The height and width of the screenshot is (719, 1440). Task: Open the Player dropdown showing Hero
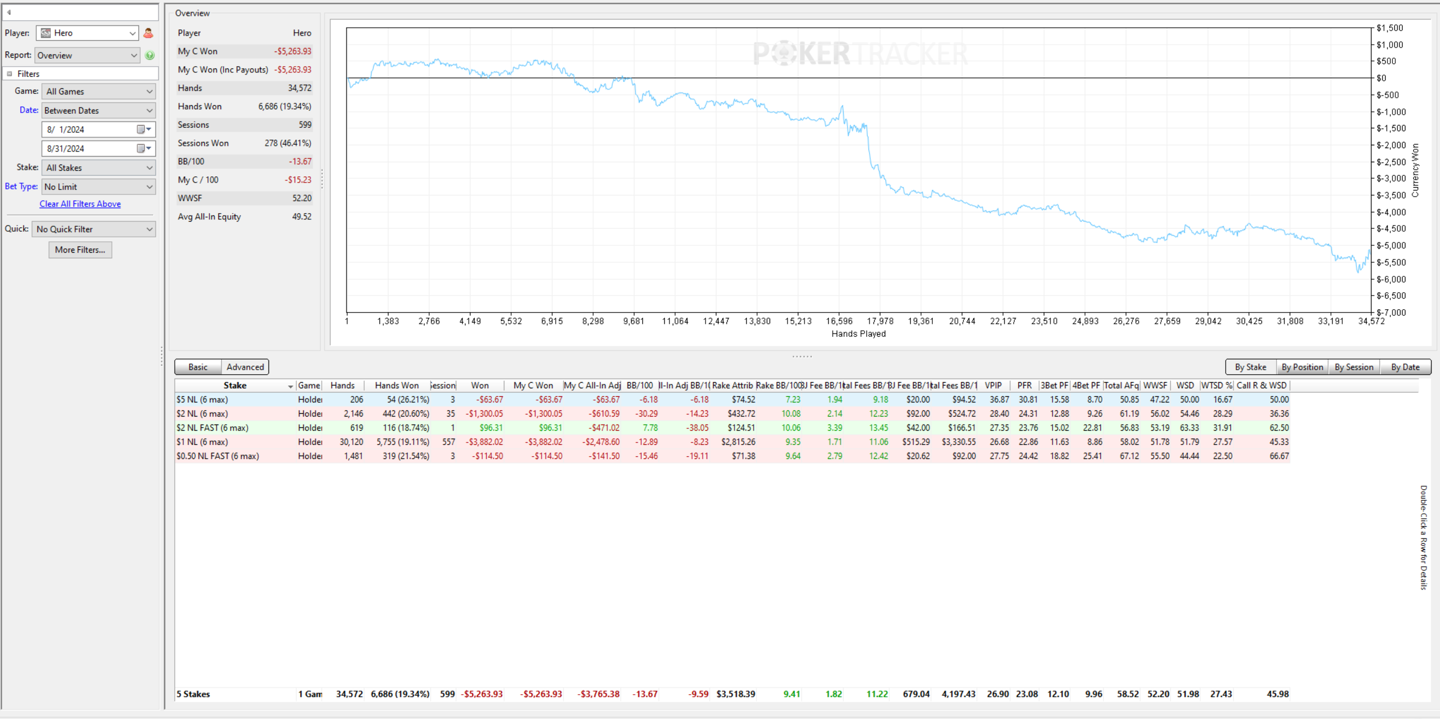click(x=88, y=33)
